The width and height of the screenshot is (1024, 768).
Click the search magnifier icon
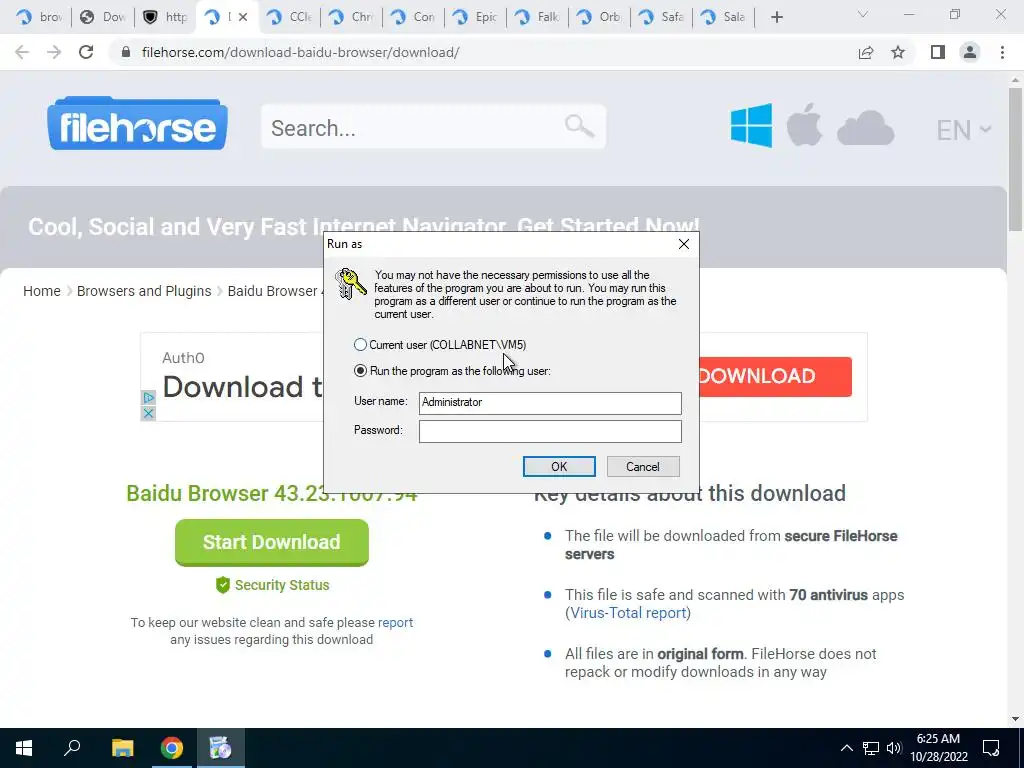(x=579, y=126)
